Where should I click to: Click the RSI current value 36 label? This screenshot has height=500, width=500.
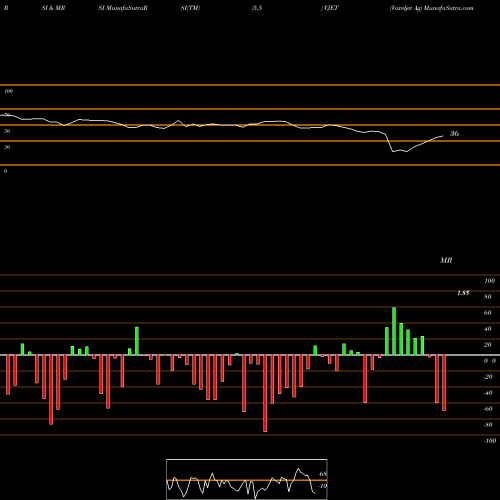pyautogui.click(x=454, y=133)
